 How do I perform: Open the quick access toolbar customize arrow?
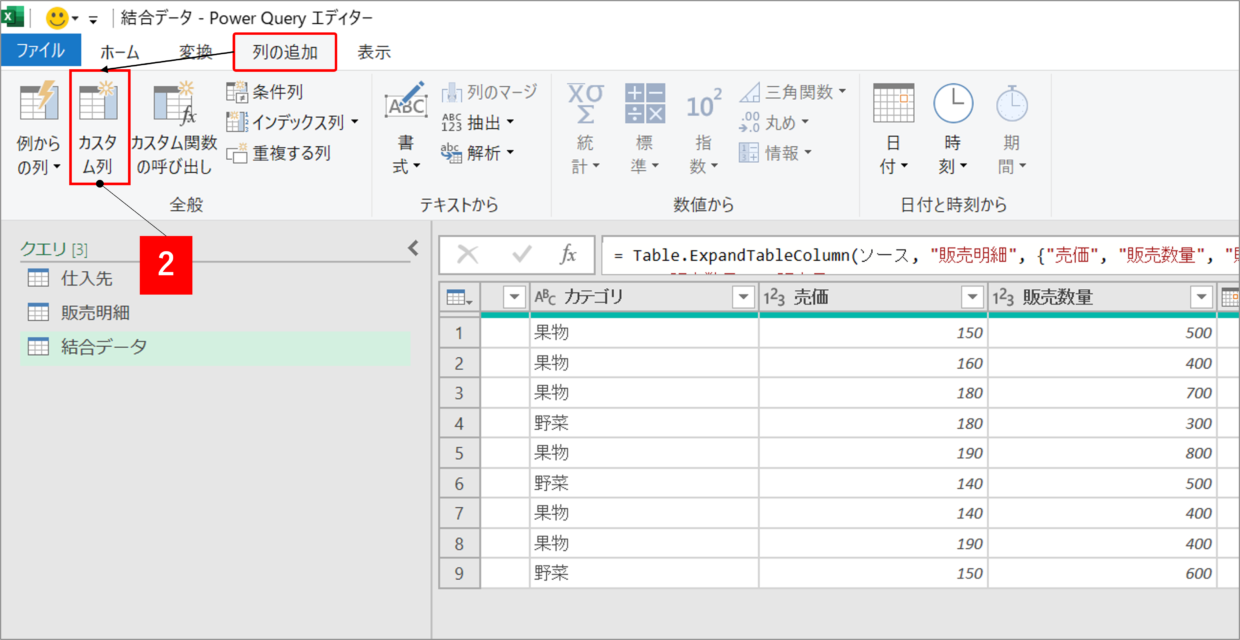[93, 19]
